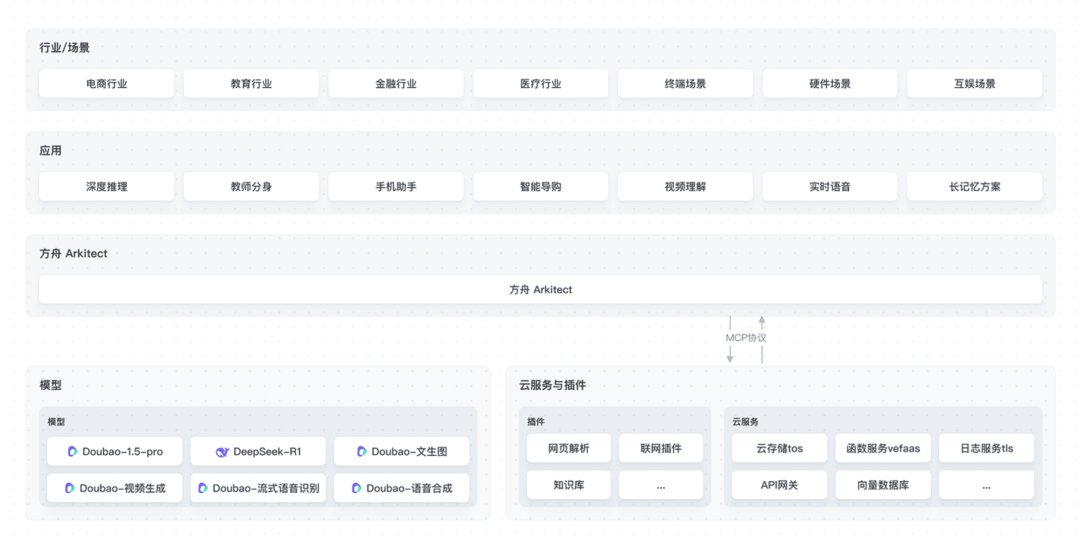Click the 行业/场景 section heading
This screenshot has height=540, width=1080.
coord(64,48)
